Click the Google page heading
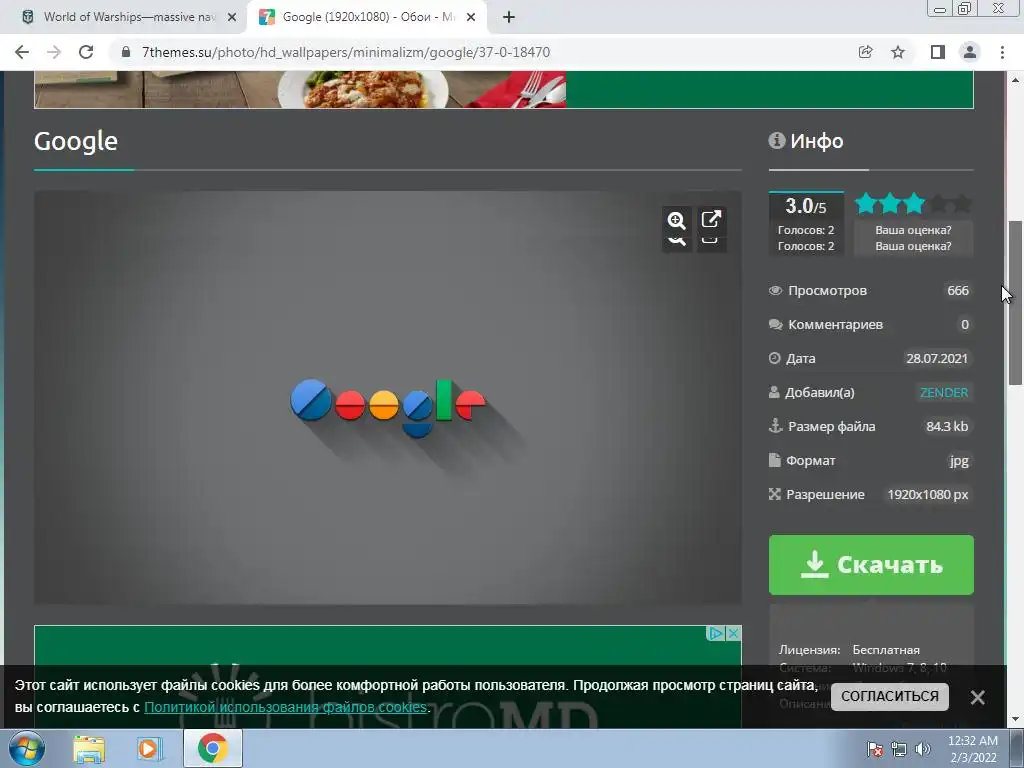The width and height of the screenshot is (1024, 768). pos(76,142)
